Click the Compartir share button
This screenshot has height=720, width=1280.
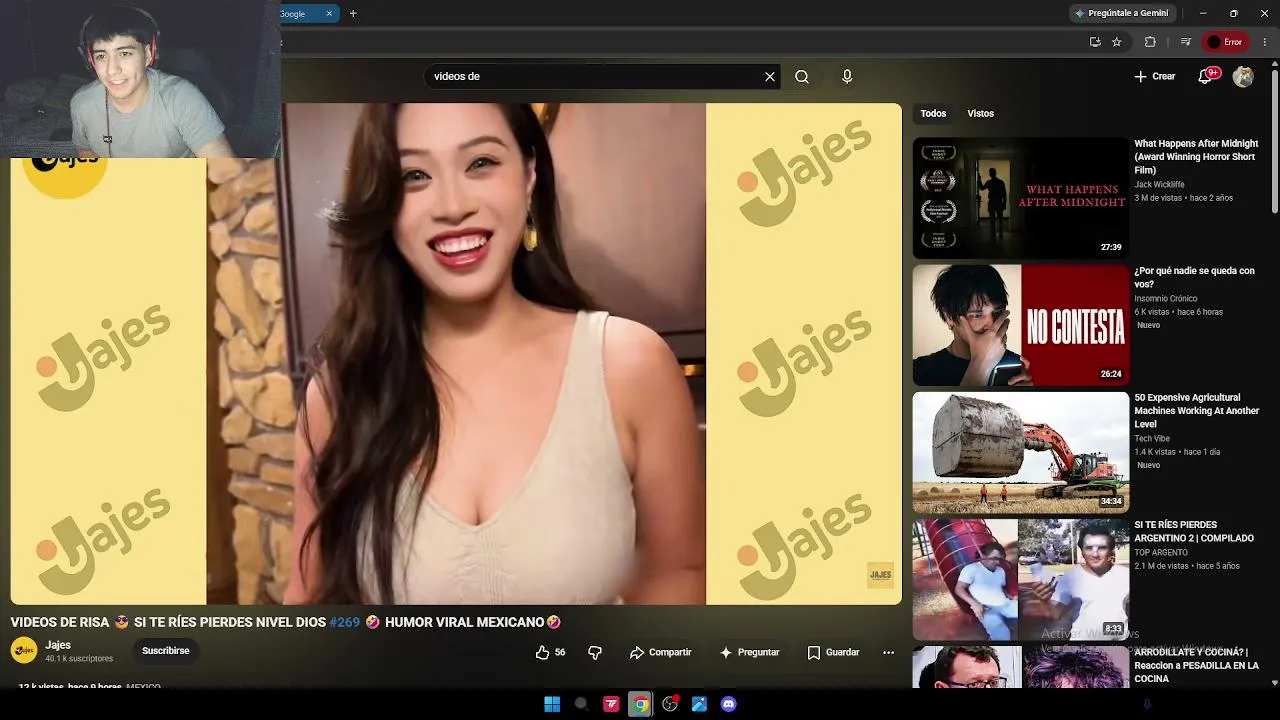click(x=660, y=653)
